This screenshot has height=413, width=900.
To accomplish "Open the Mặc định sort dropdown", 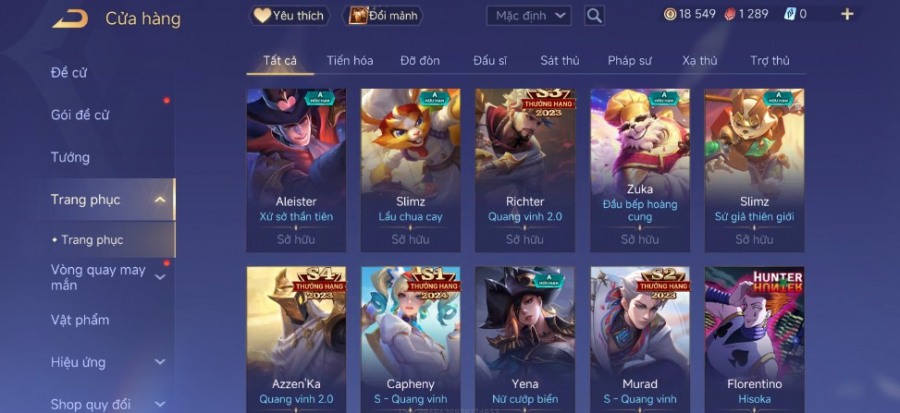I will (529, 15).
